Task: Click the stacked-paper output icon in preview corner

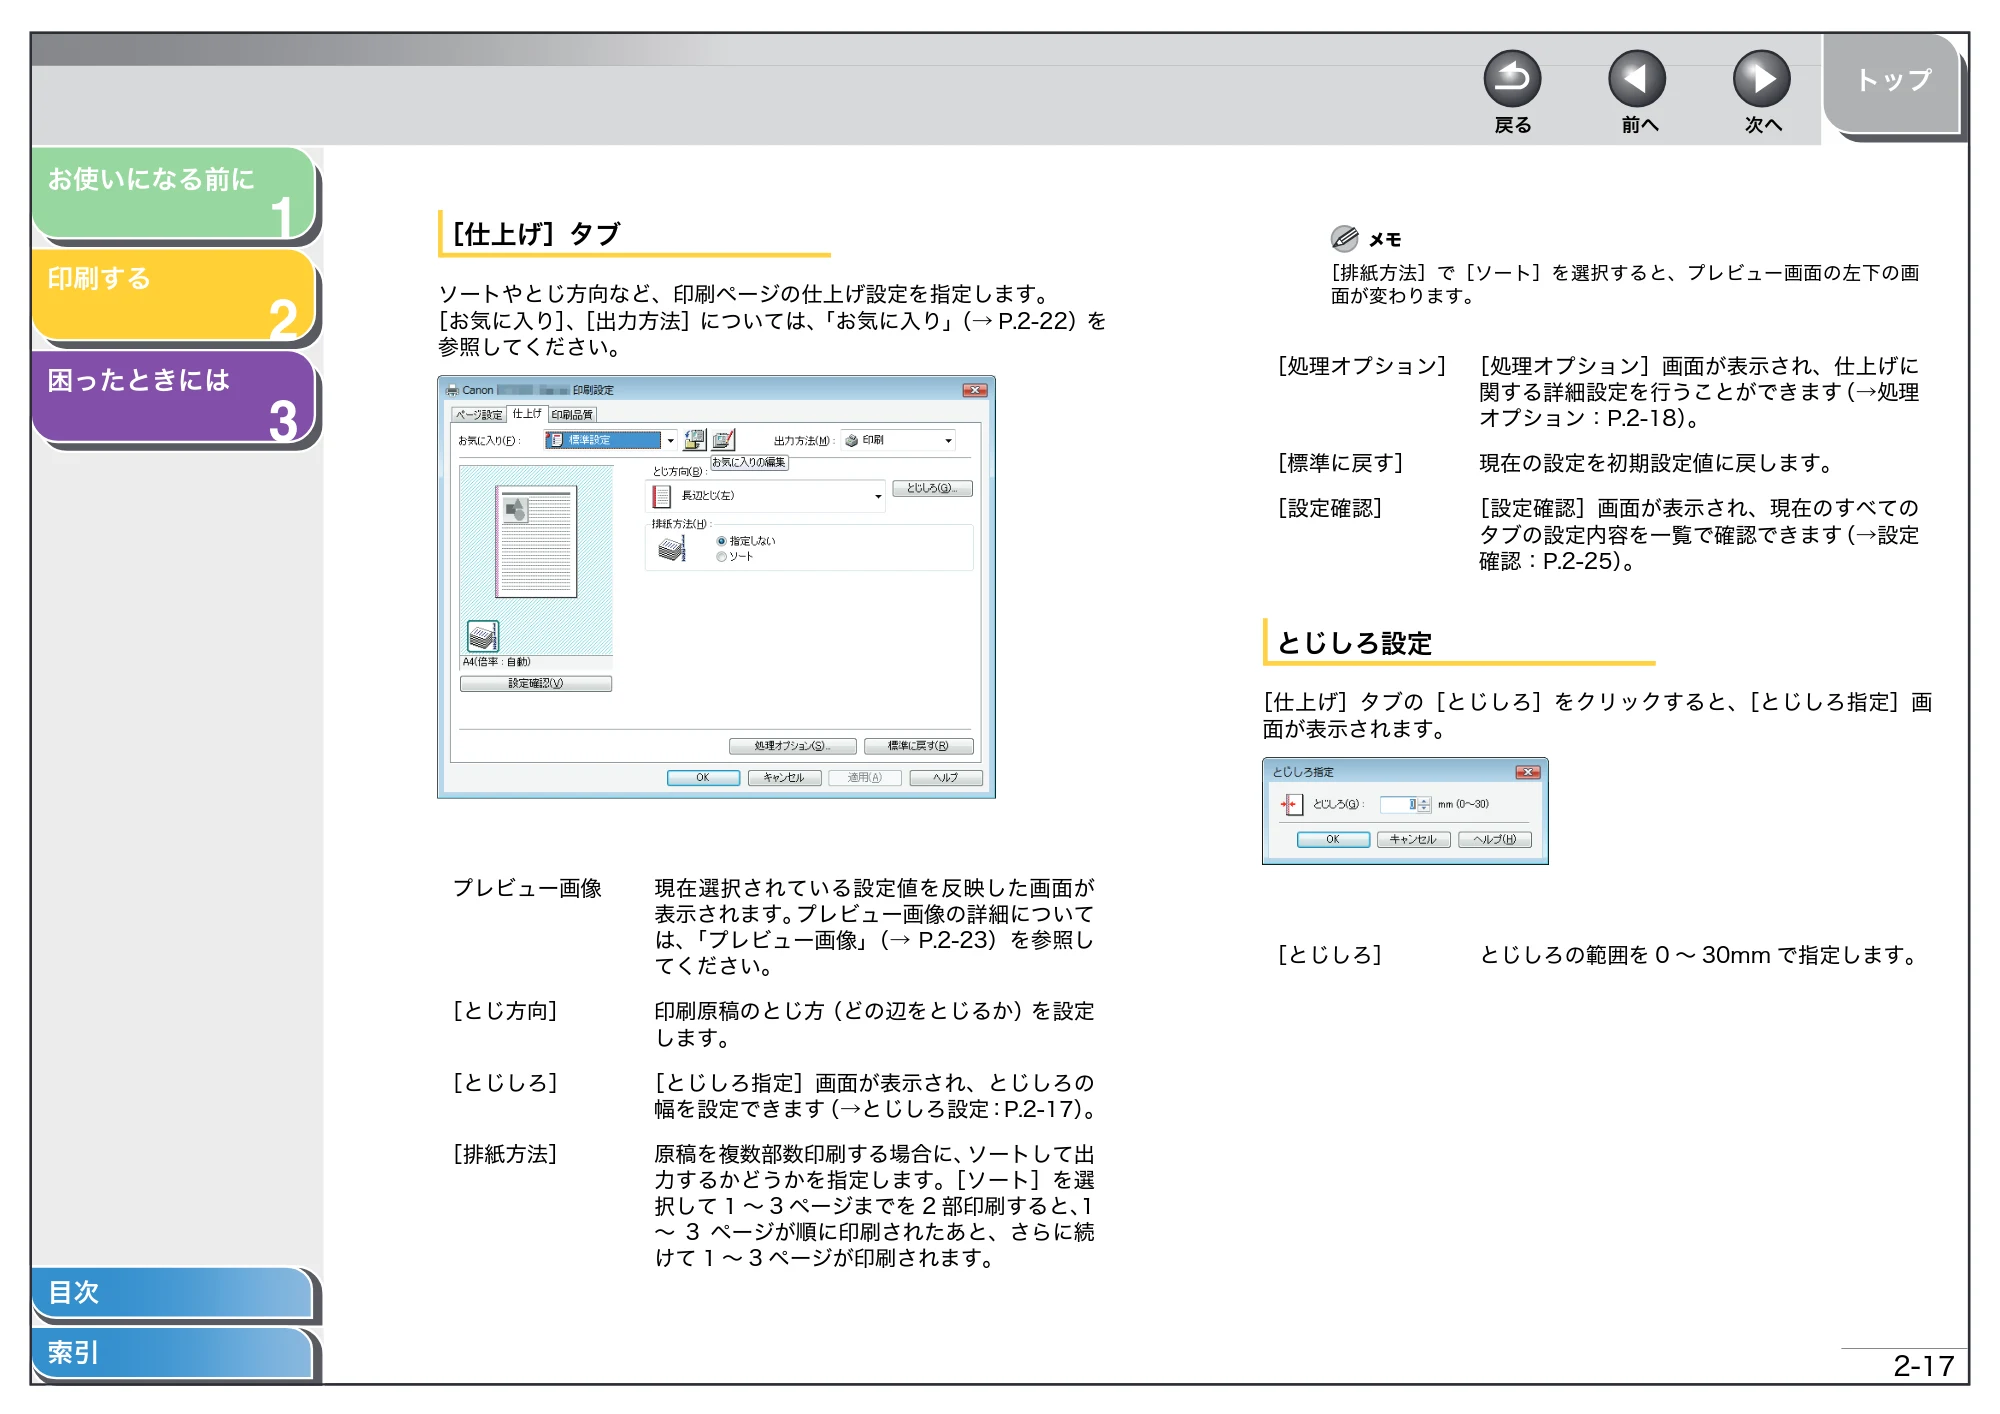Action: [483, 636]
